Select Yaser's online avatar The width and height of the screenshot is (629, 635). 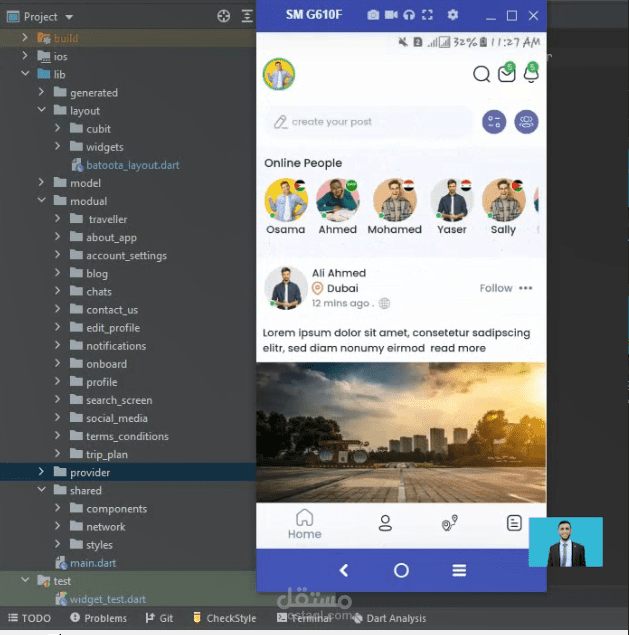coord(452,200)
